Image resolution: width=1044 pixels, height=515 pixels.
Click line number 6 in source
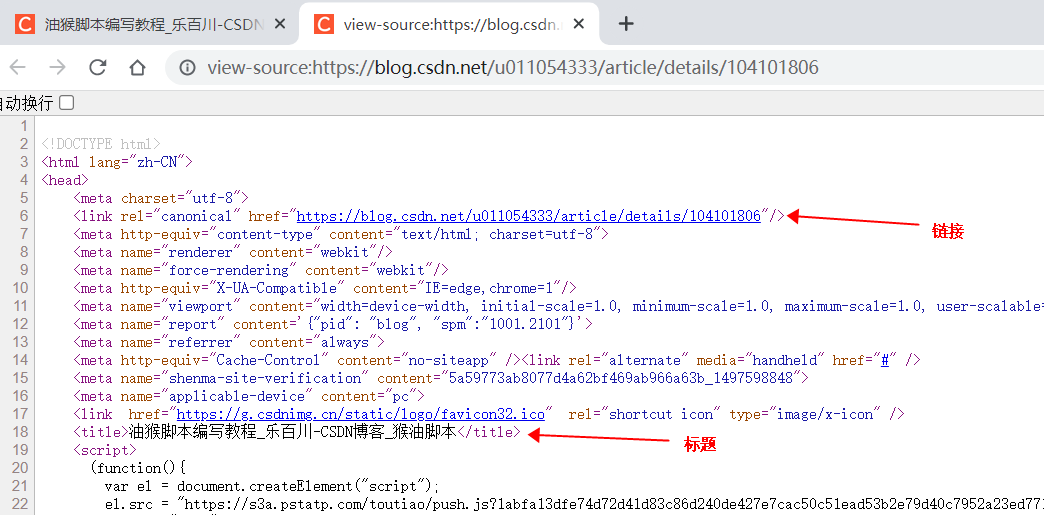[25, 216]
